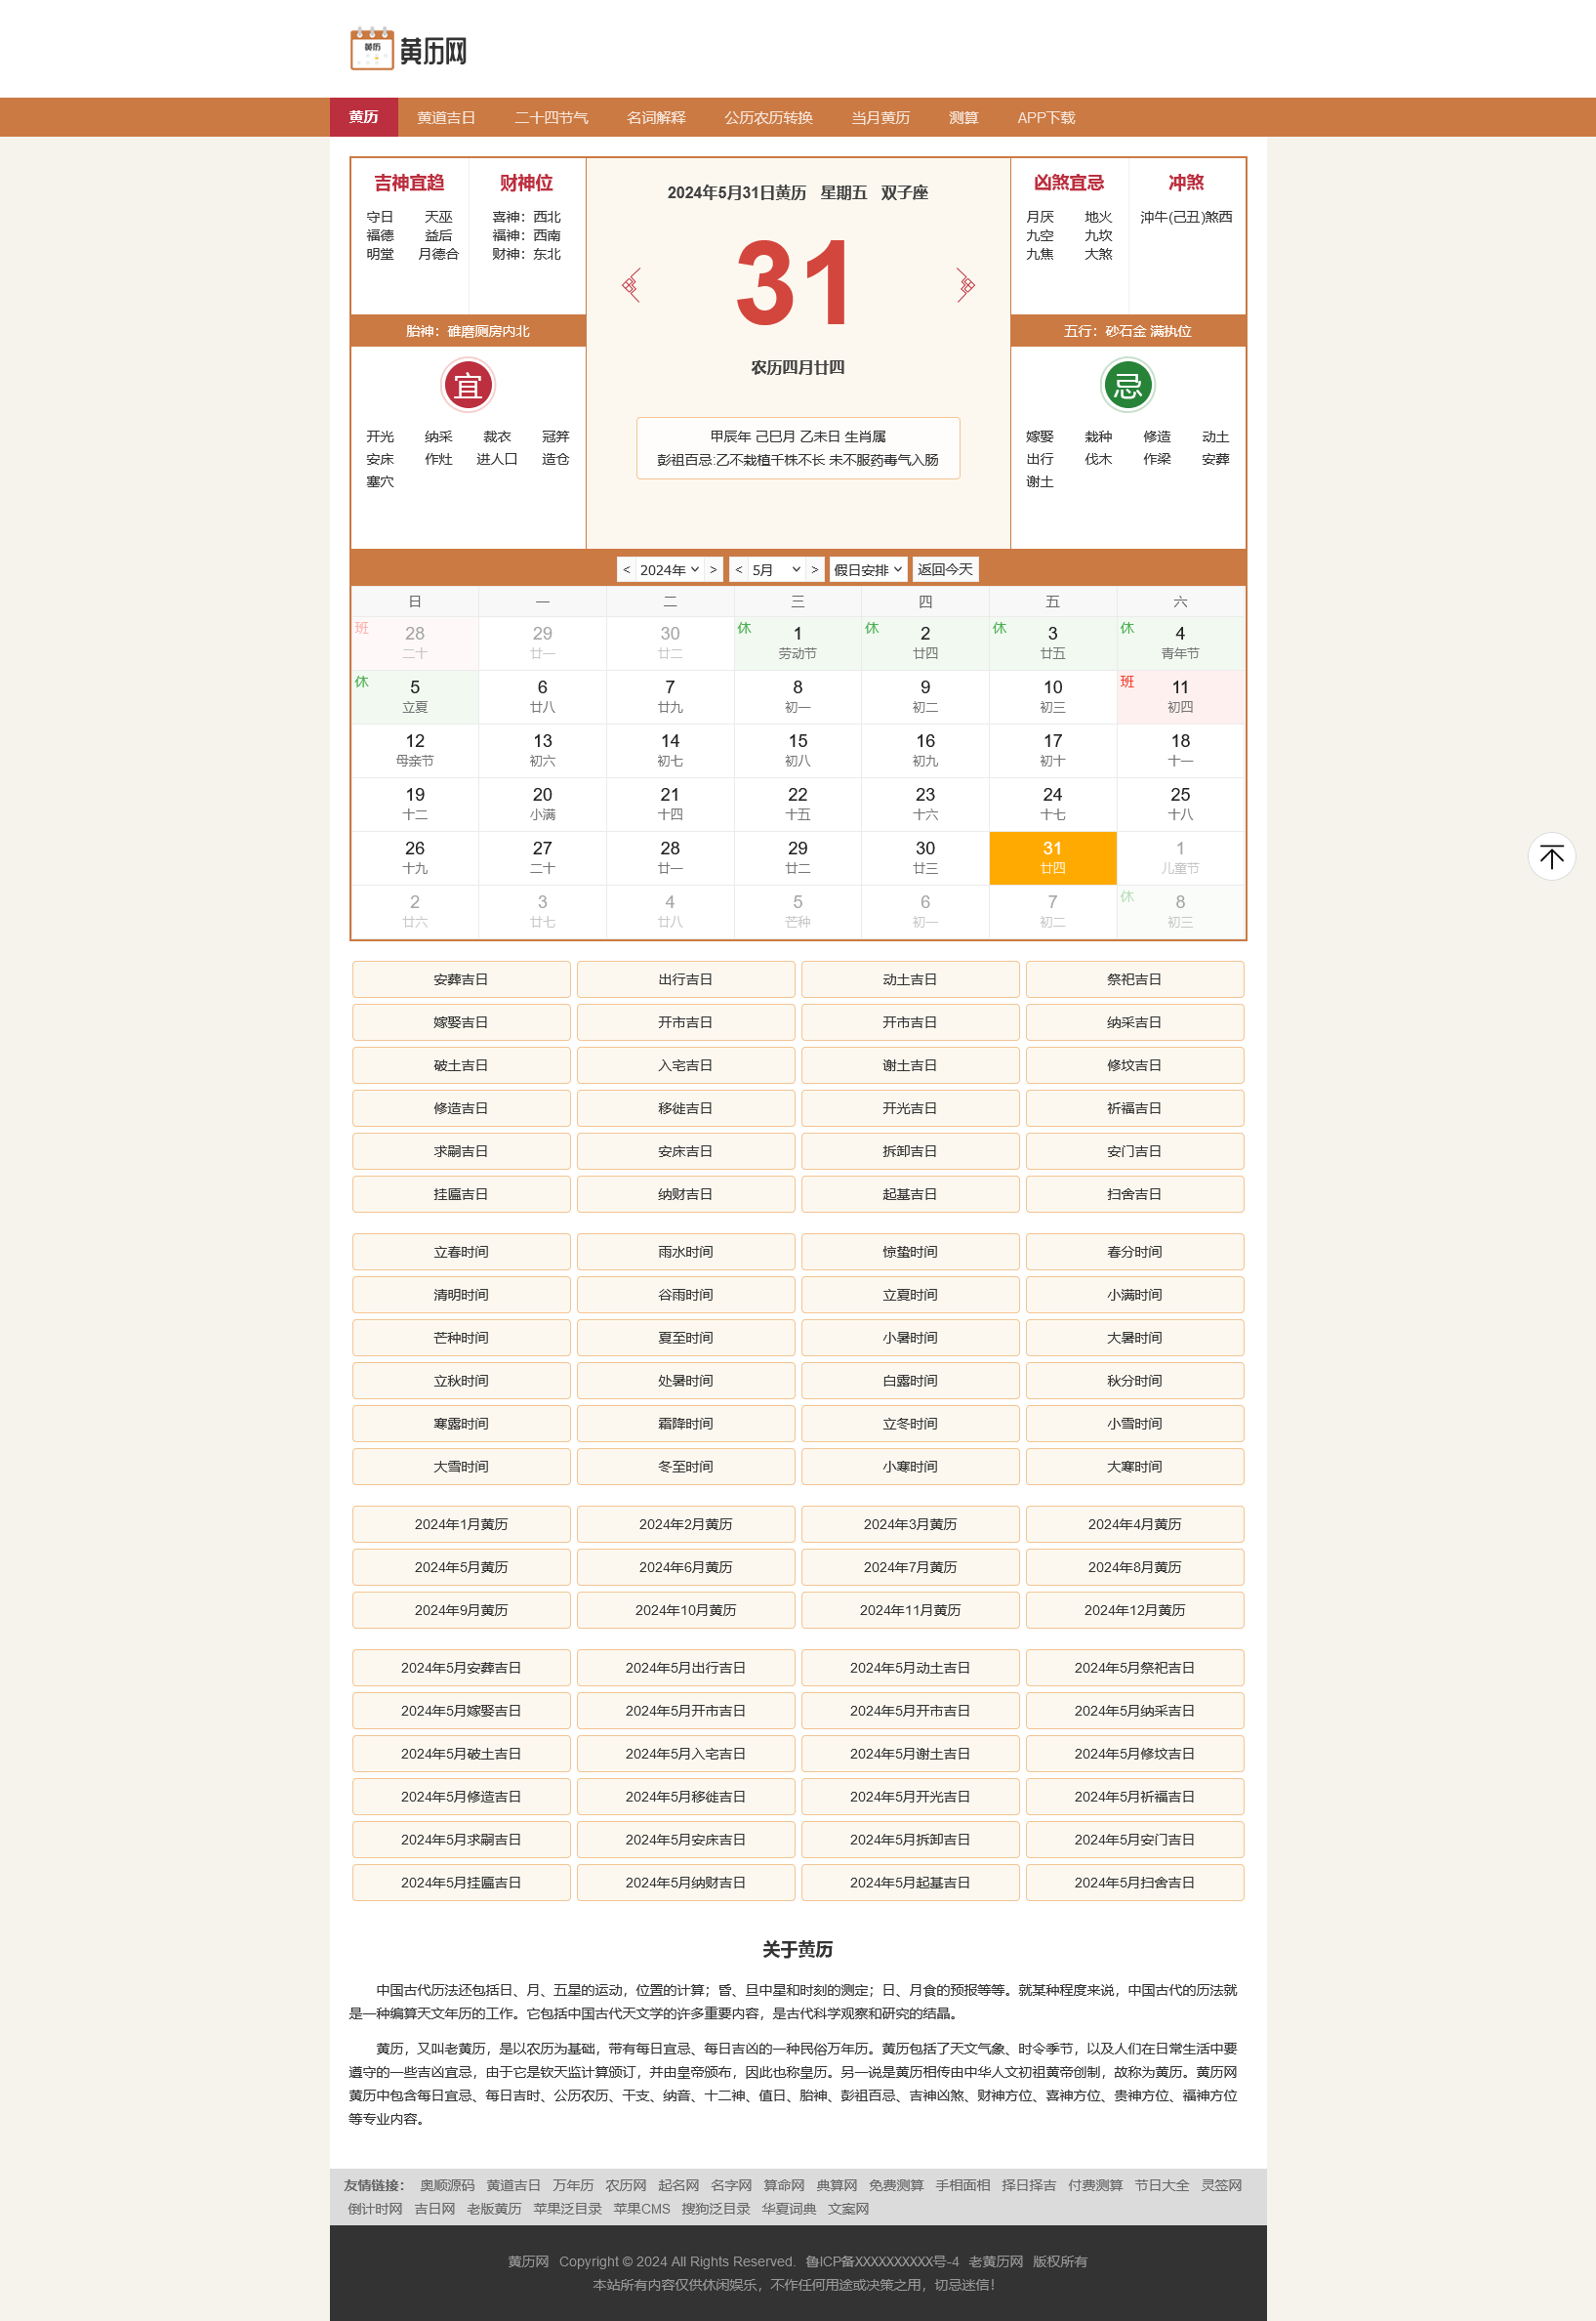Go to previous day with left arrow
Screen dimensions: 1596x2321
click(631, 285)
